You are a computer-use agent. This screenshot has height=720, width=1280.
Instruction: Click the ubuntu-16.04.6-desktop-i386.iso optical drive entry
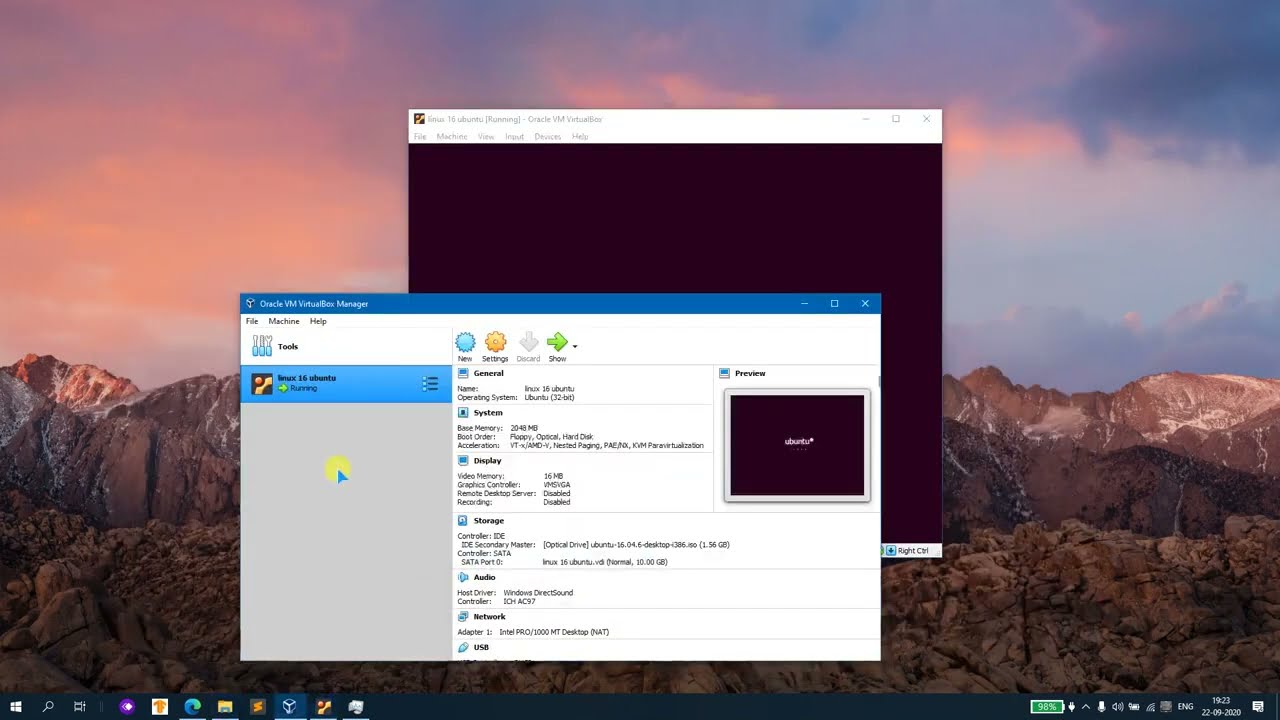point(636,545)
